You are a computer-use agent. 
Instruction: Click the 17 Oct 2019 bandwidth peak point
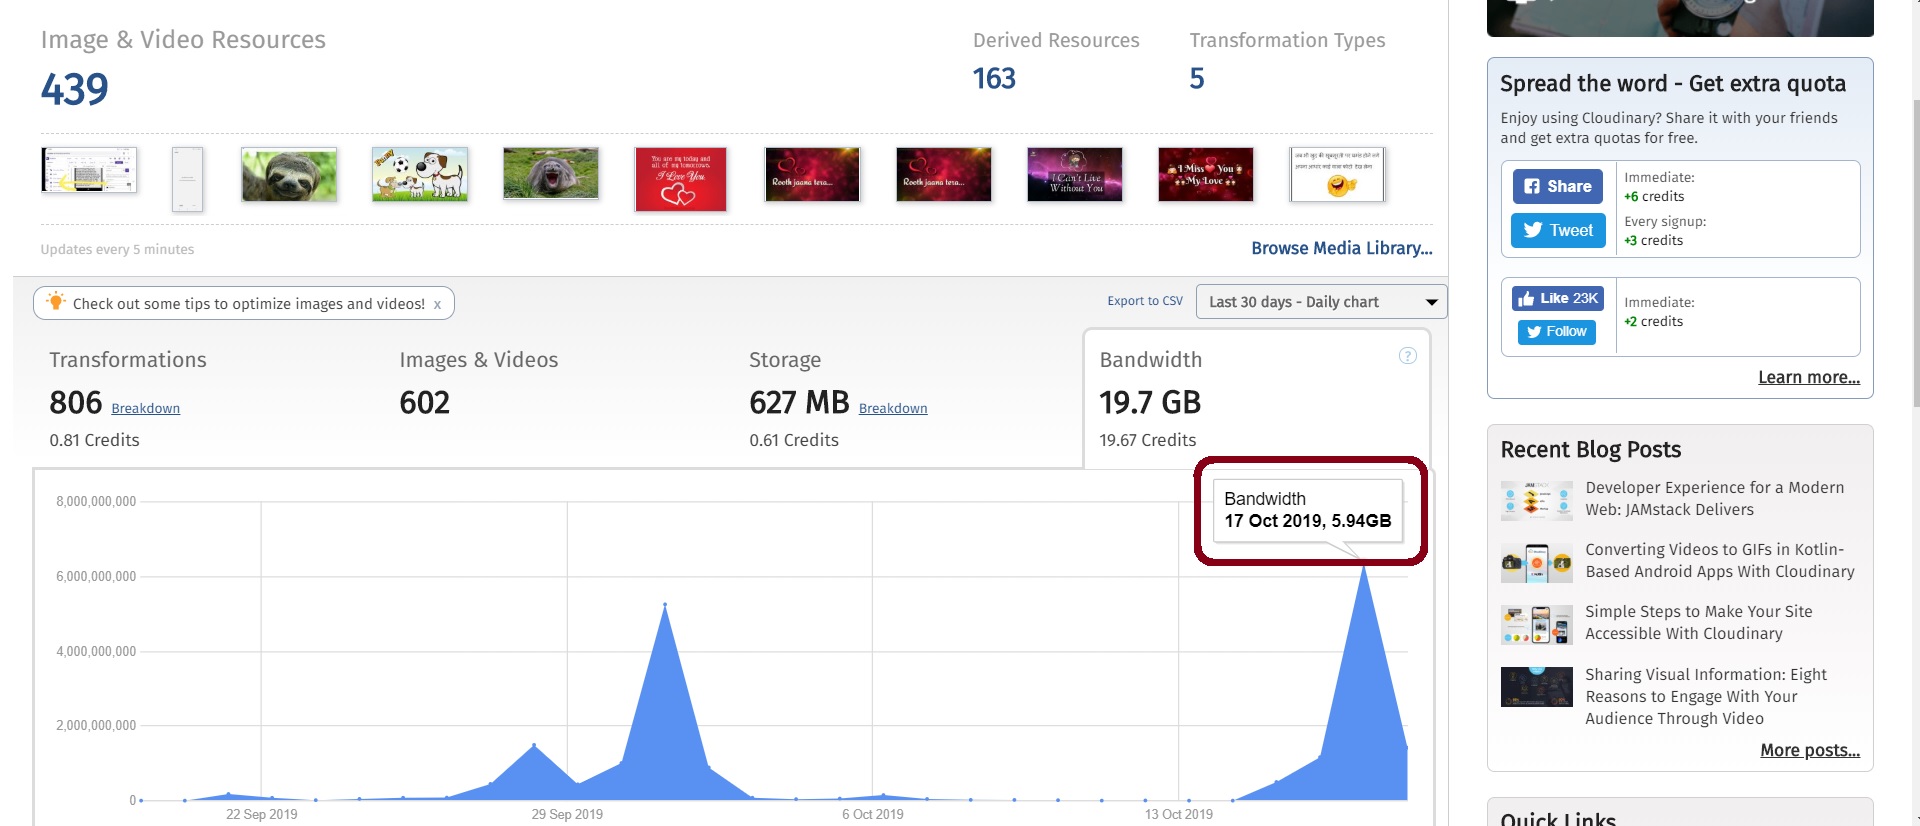[1364, 566]
